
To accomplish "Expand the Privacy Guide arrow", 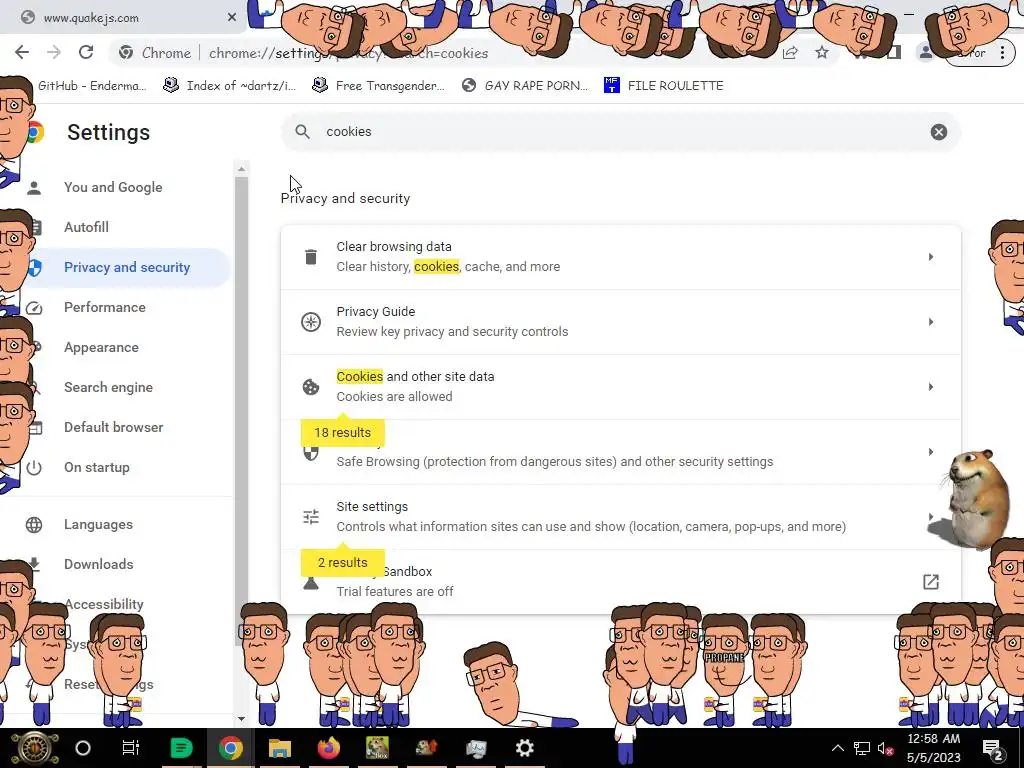I will click(x=931, y=322).
